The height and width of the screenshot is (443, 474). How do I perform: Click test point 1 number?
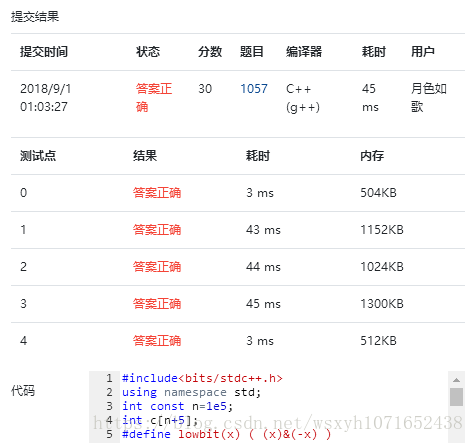(x=23, y=230)
